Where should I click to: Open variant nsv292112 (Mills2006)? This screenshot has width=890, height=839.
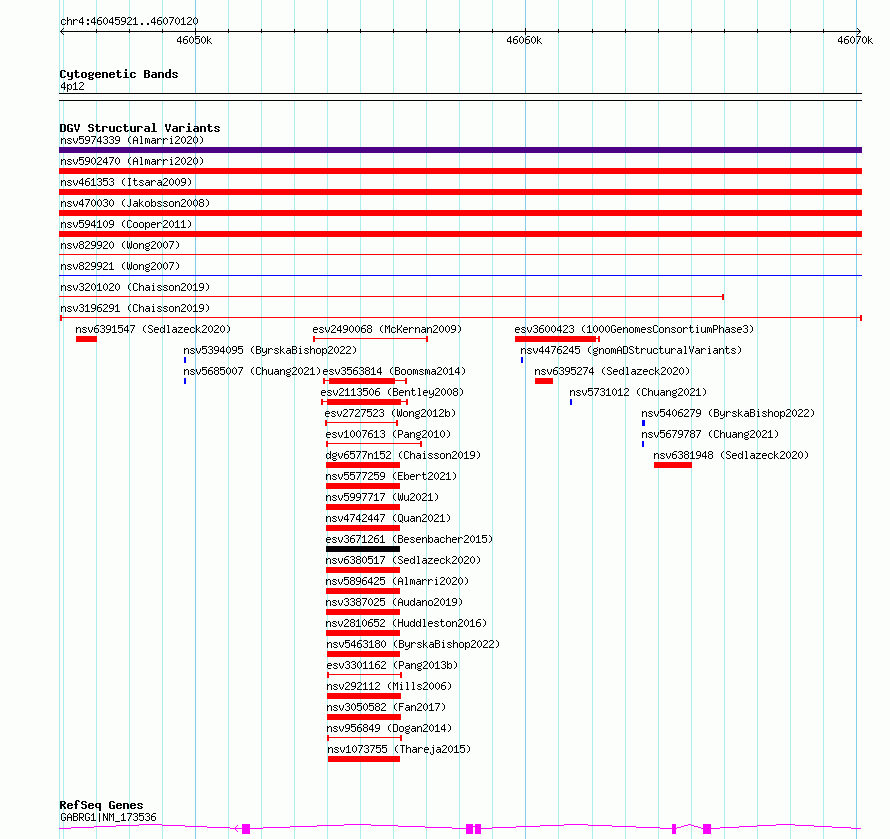click(389, 686)
